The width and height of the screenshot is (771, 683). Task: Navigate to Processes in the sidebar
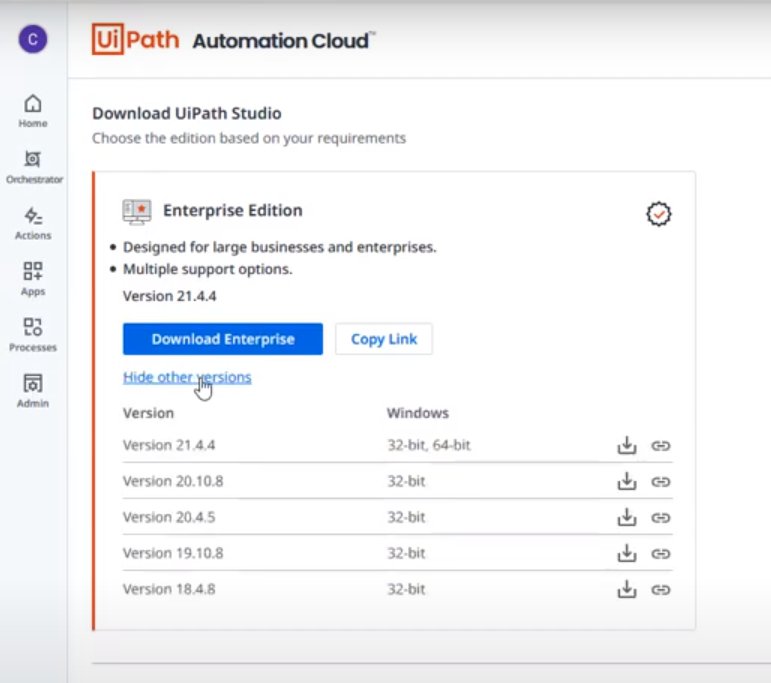(x=33, y=334)
